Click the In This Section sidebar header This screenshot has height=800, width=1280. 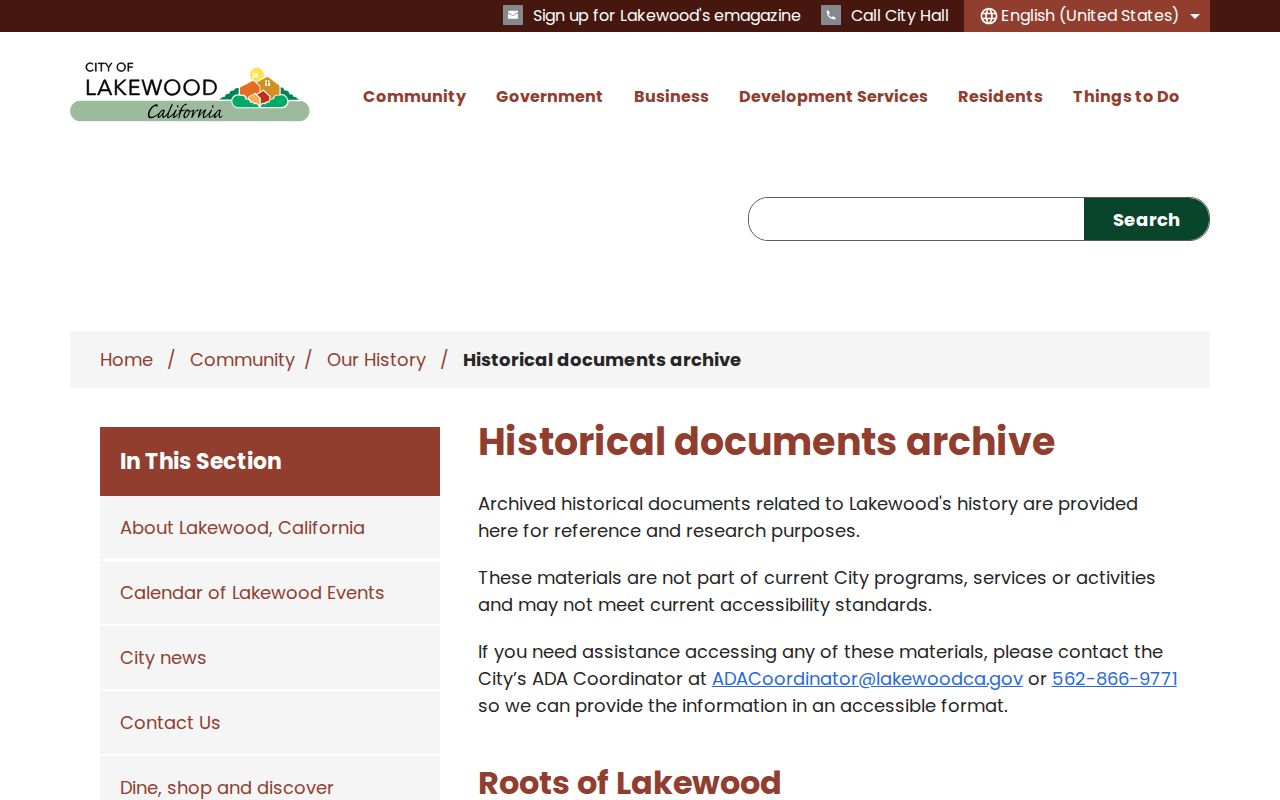(x=270, y=461)
